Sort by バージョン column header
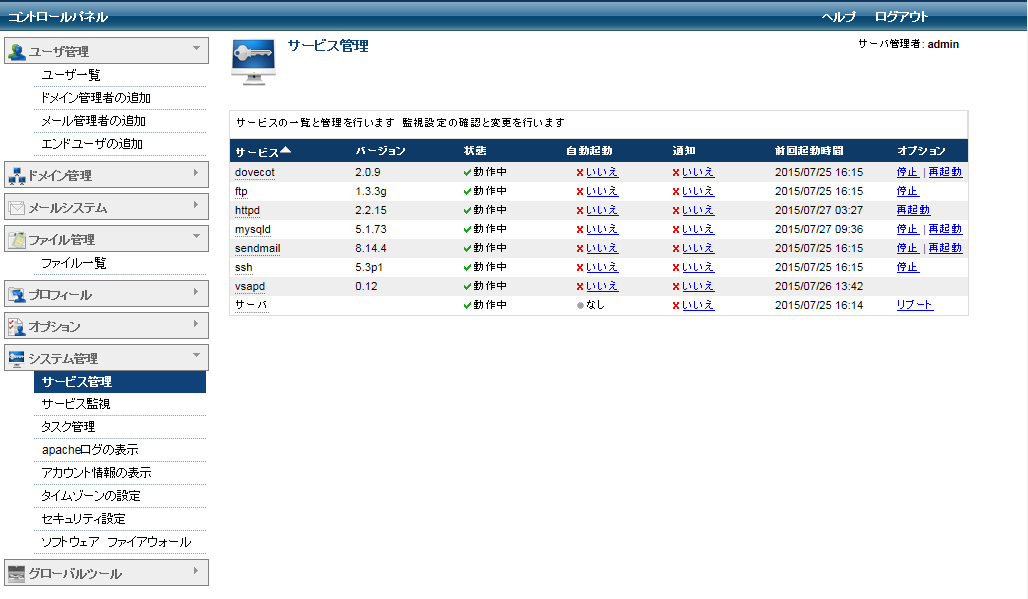This screenshot has height=599, width=1028. tap(380, 151)
